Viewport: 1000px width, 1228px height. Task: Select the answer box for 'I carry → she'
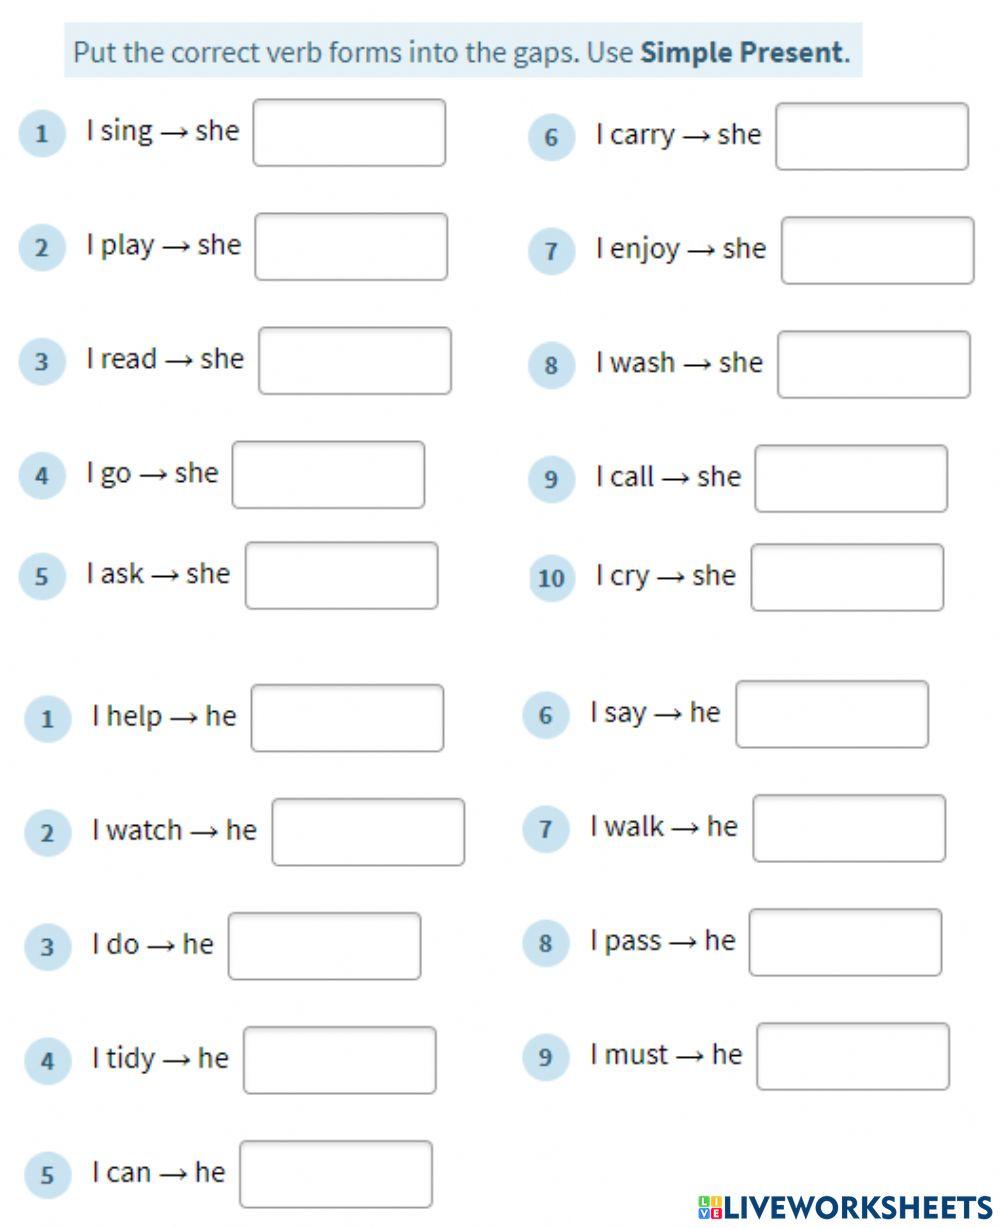(x=872, y=136)
